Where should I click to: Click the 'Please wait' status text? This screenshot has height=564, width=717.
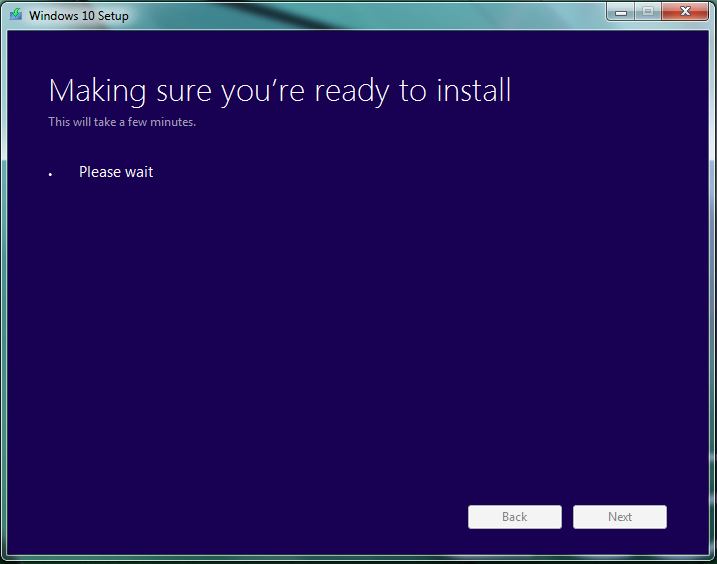(x=116, y=172)
